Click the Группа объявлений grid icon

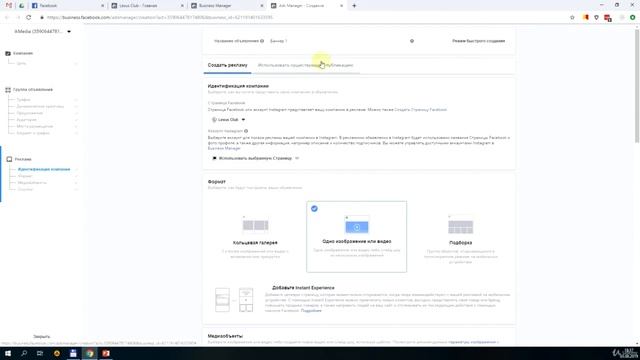click(x=8, y=90)
